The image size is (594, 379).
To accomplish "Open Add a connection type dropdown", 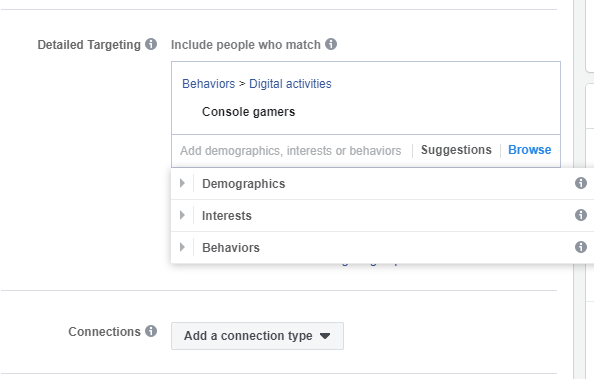I will point(257,336).
